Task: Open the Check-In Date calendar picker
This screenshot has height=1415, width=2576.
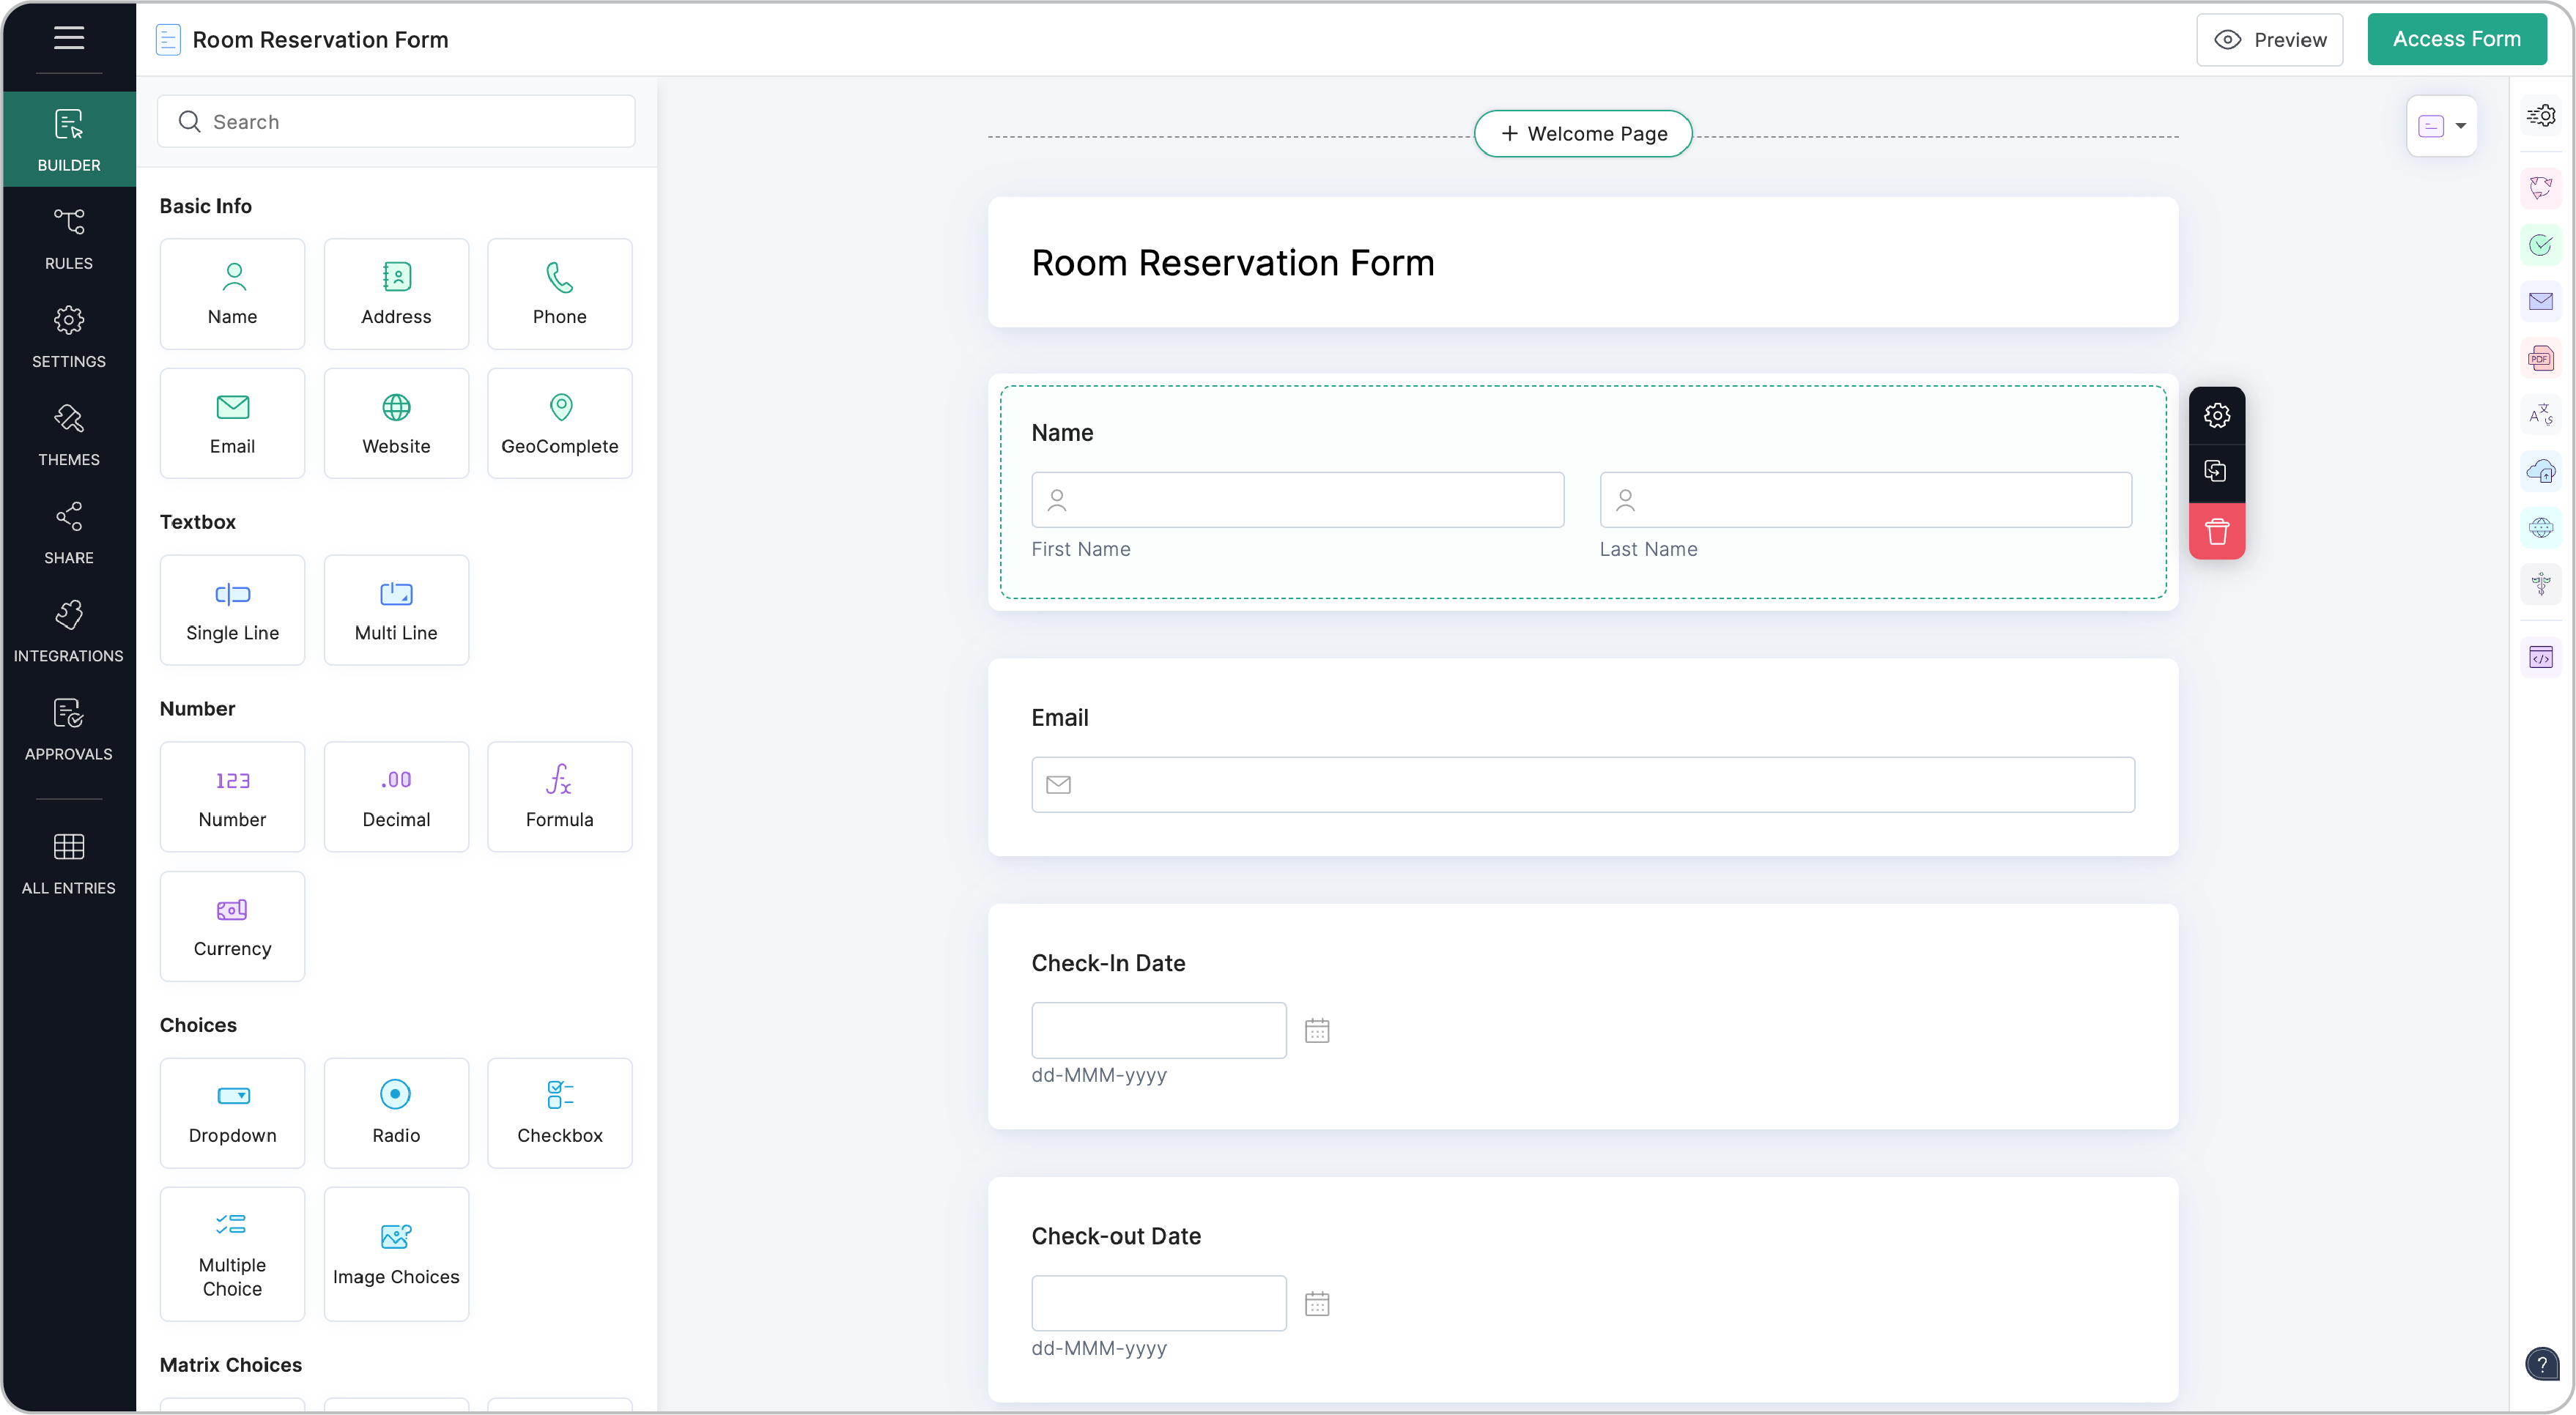Action: 1316,1030
